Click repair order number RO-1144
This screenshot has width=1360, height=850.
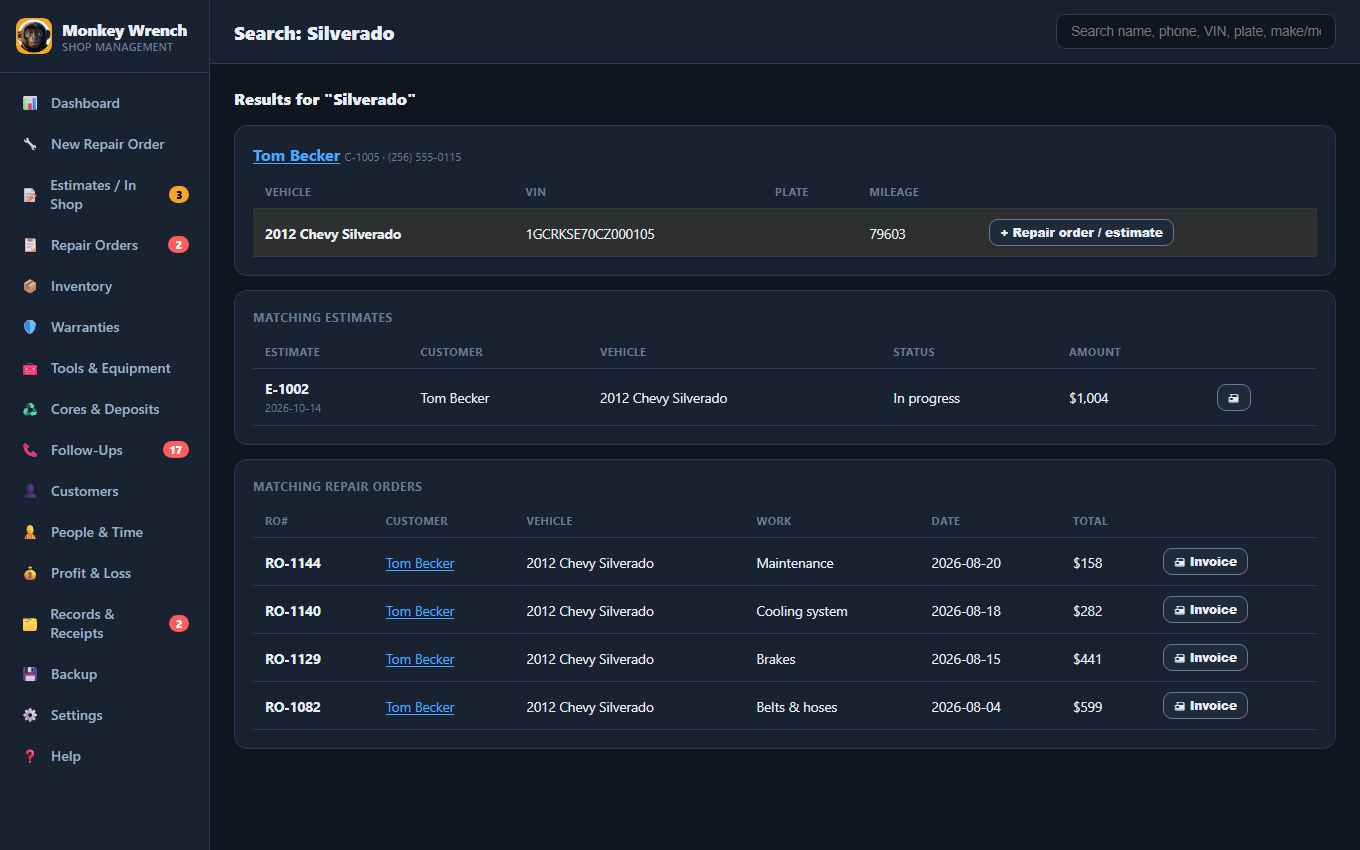[293, 563]
